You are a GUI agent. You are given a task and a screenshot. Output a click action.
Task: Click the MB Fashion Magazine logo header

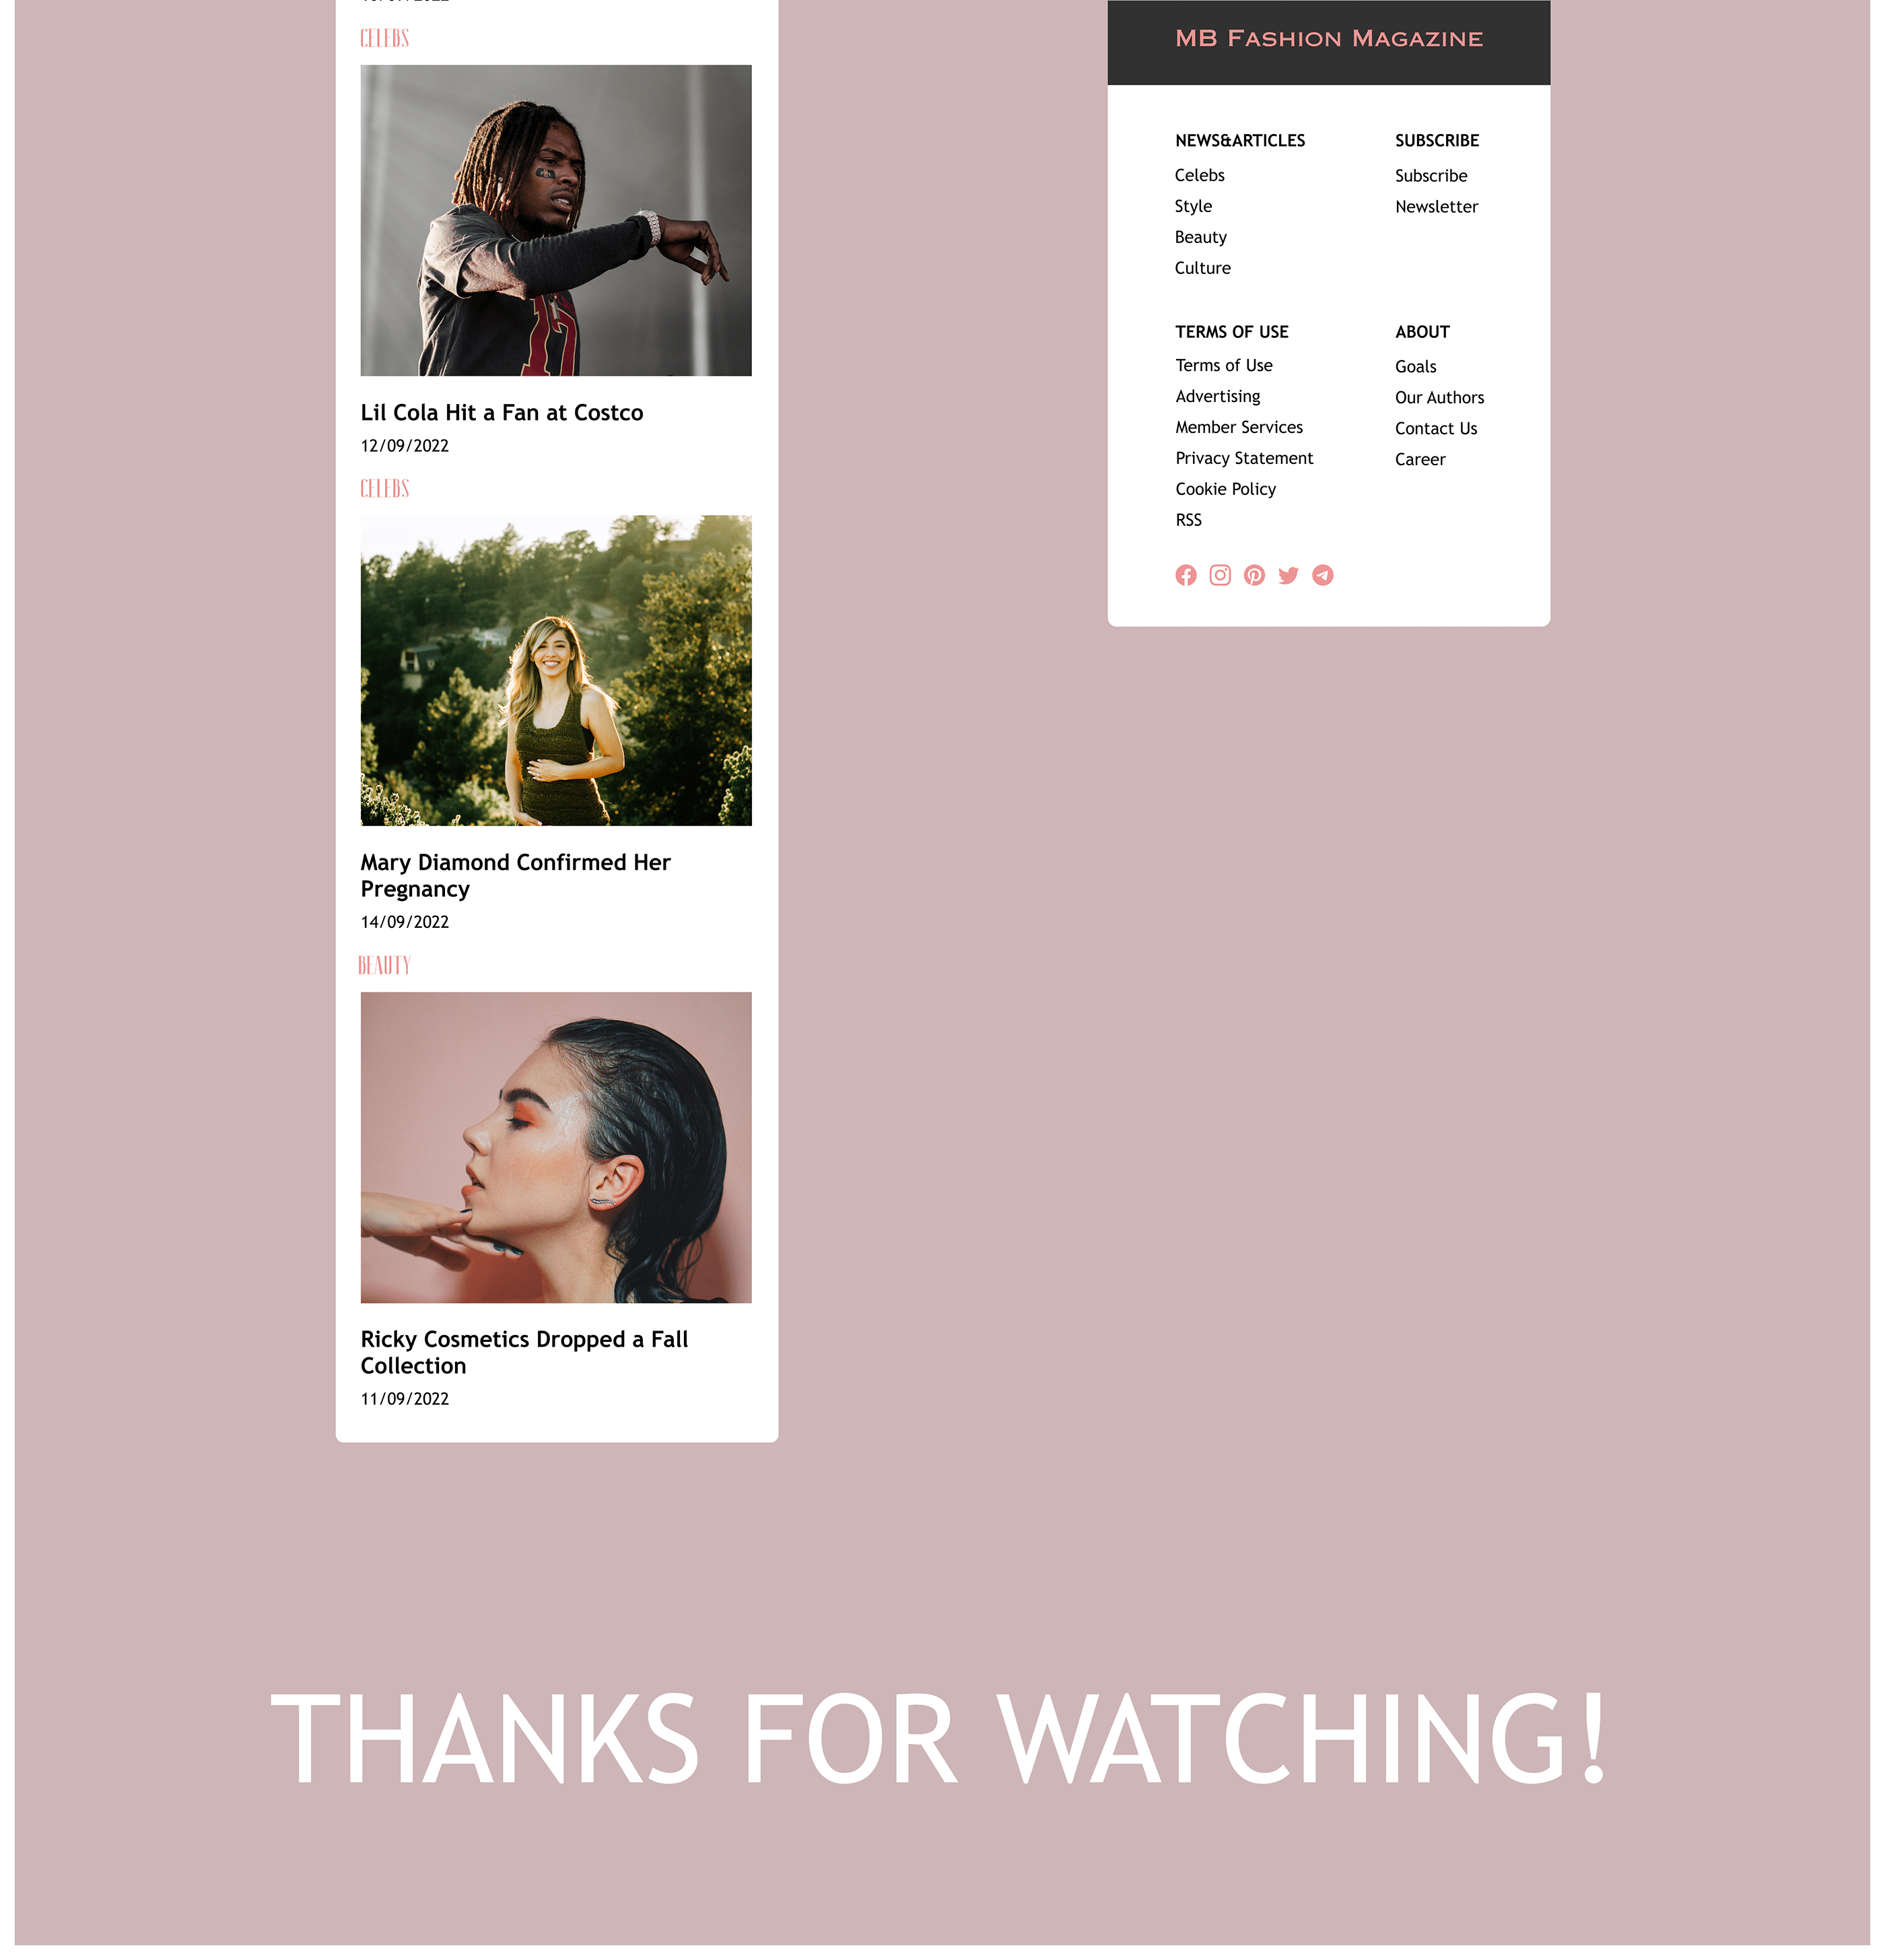click(x=1328, y=39)
